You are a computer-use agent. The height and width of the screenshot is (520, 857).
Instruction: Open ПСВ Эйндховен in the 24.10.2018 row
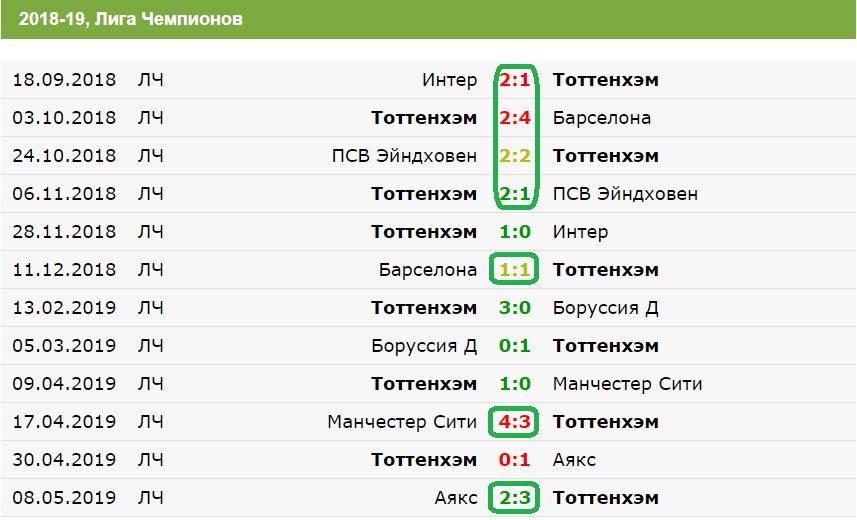(x=404, y=156)
